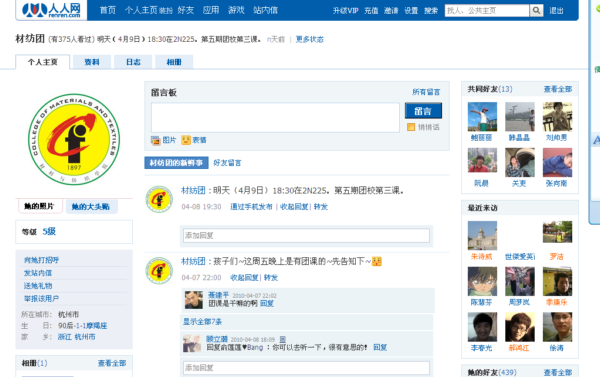Collapse replies via 收起回复 on 04-07 post

(244, 277)
